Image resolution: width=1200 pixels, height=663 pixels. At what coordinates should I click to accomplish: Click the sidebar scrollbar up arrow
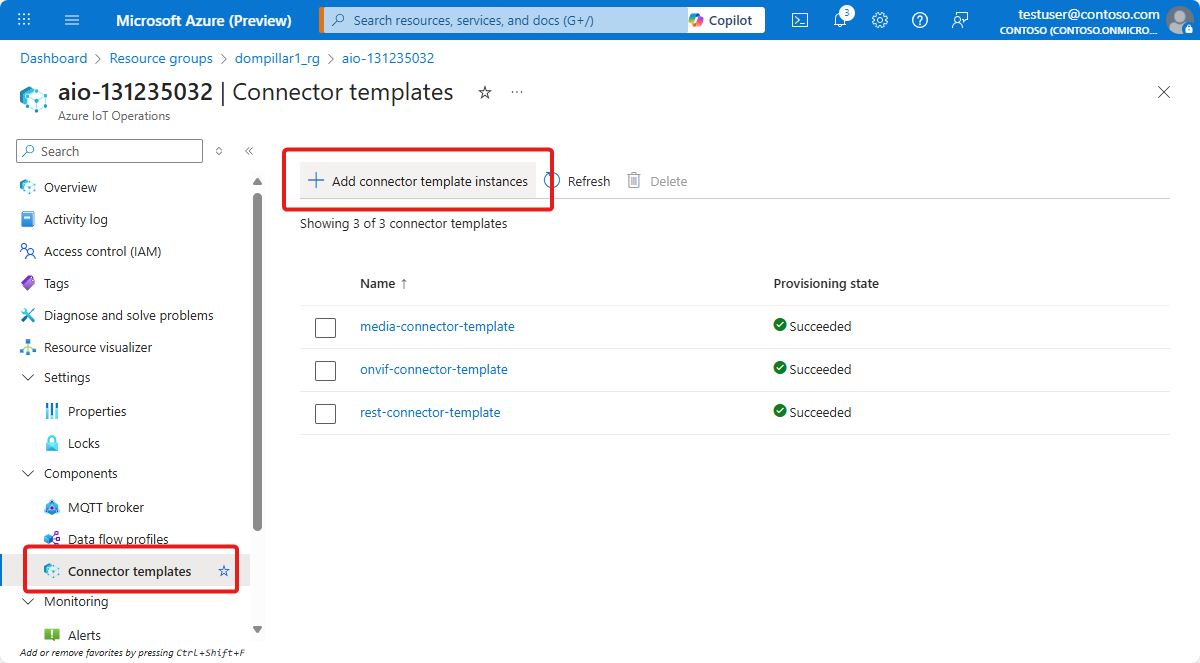pyautogui.click(x=257, y=181)
